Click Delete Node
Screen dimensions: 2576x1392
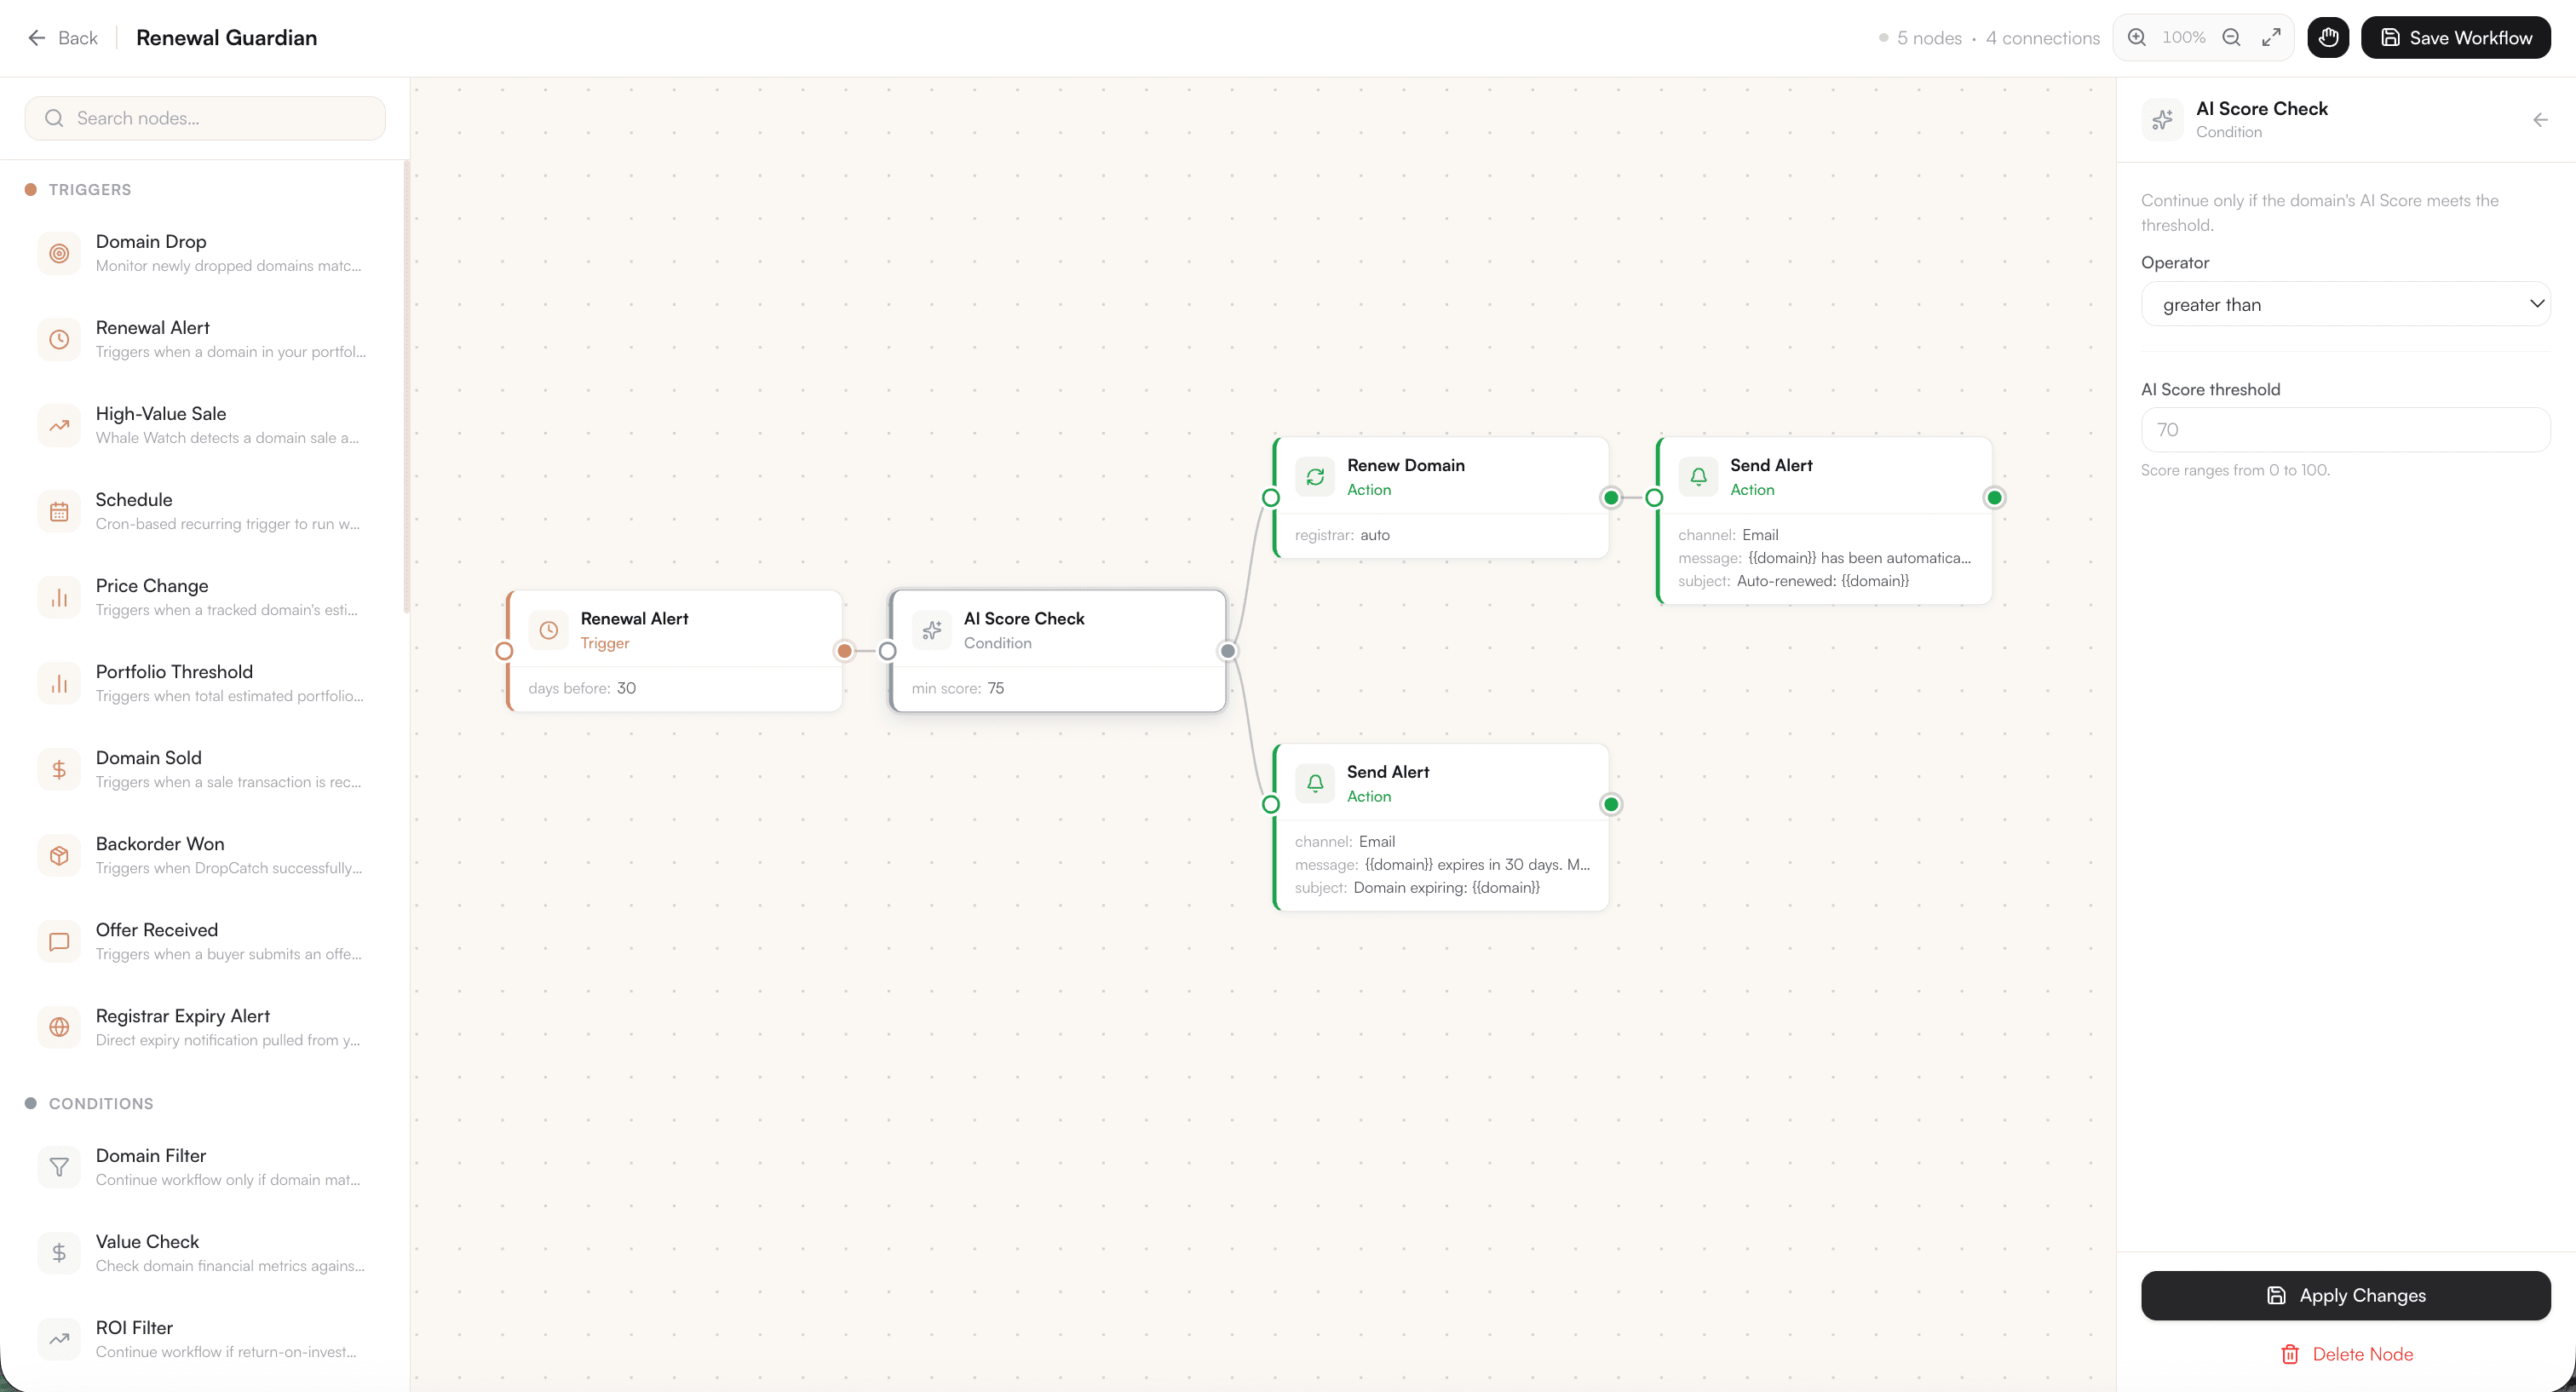pyautogui.click(x=2345, y=1353)
